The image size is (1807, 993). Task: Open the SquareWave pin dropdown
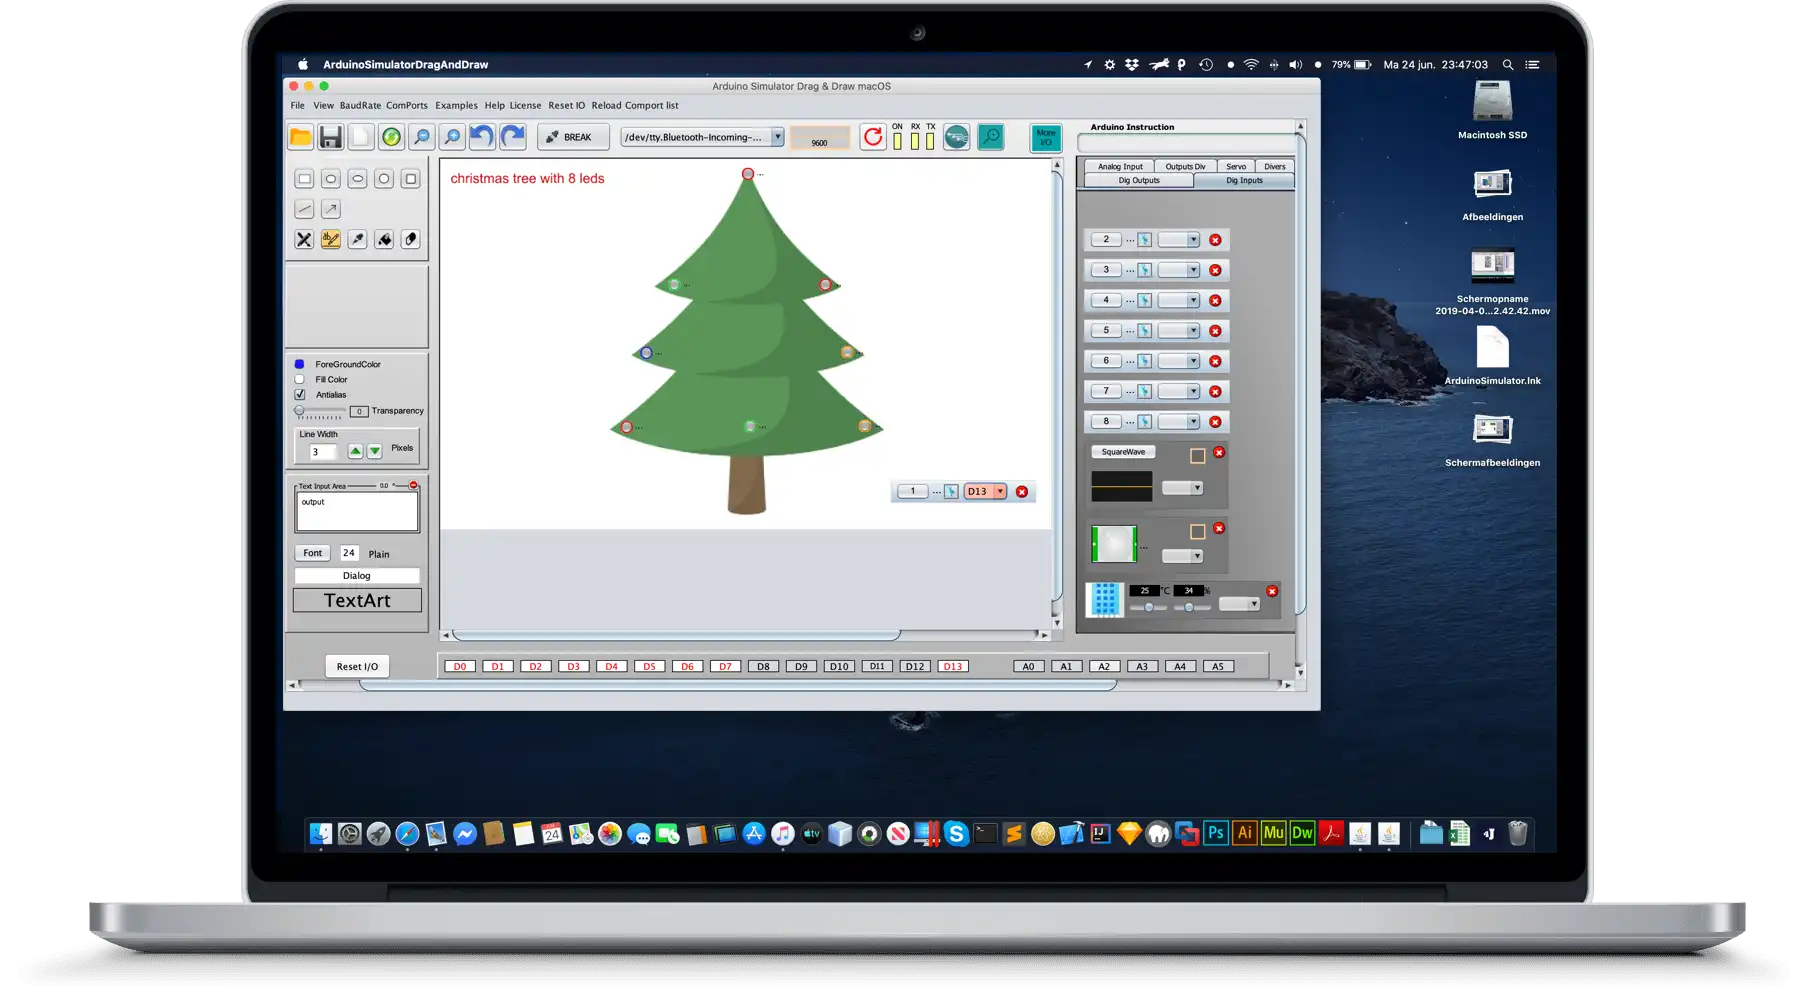1183,488
